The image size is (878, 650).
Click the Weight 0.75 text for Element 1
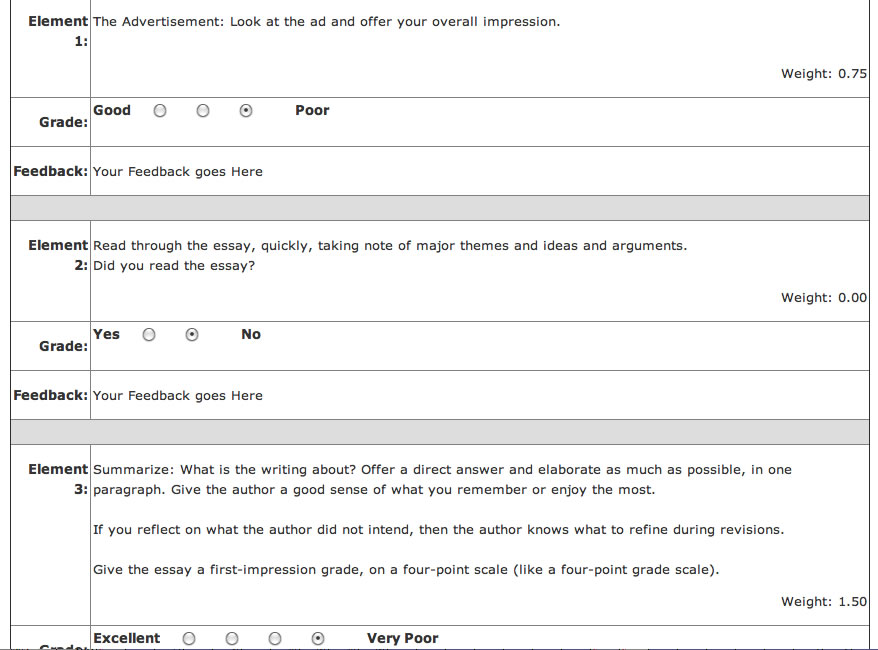[x=822, y=73]
